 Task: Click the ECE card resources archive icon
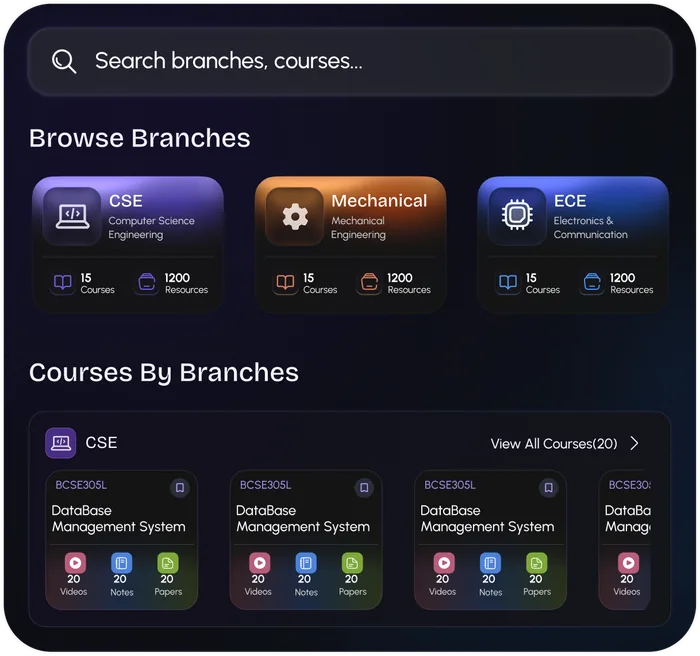point(592,282)
